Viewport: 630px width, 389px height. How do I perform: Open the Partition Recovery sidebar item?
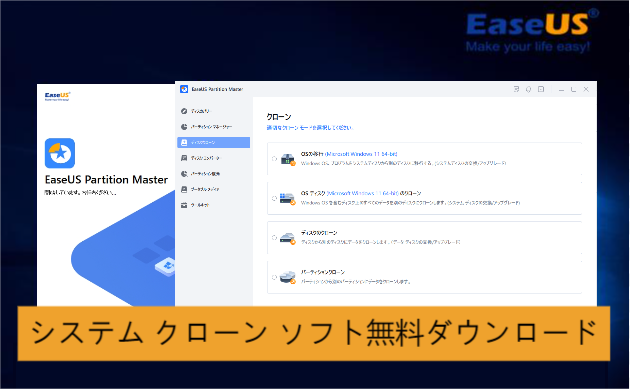coord(200,174)
